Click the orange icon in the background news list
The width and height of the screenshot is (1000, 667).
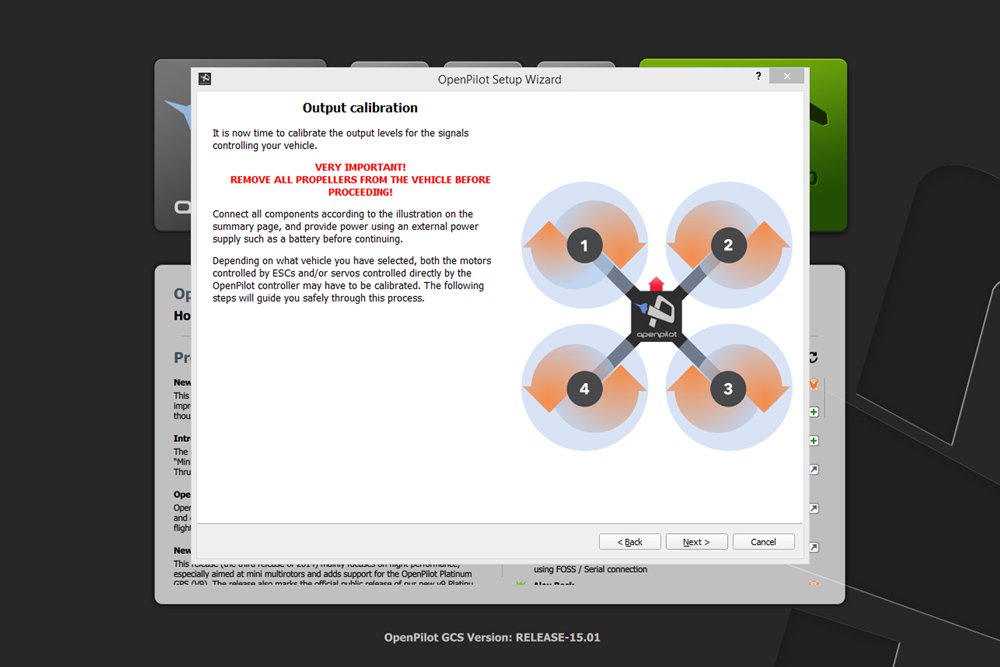coord(814,383)
